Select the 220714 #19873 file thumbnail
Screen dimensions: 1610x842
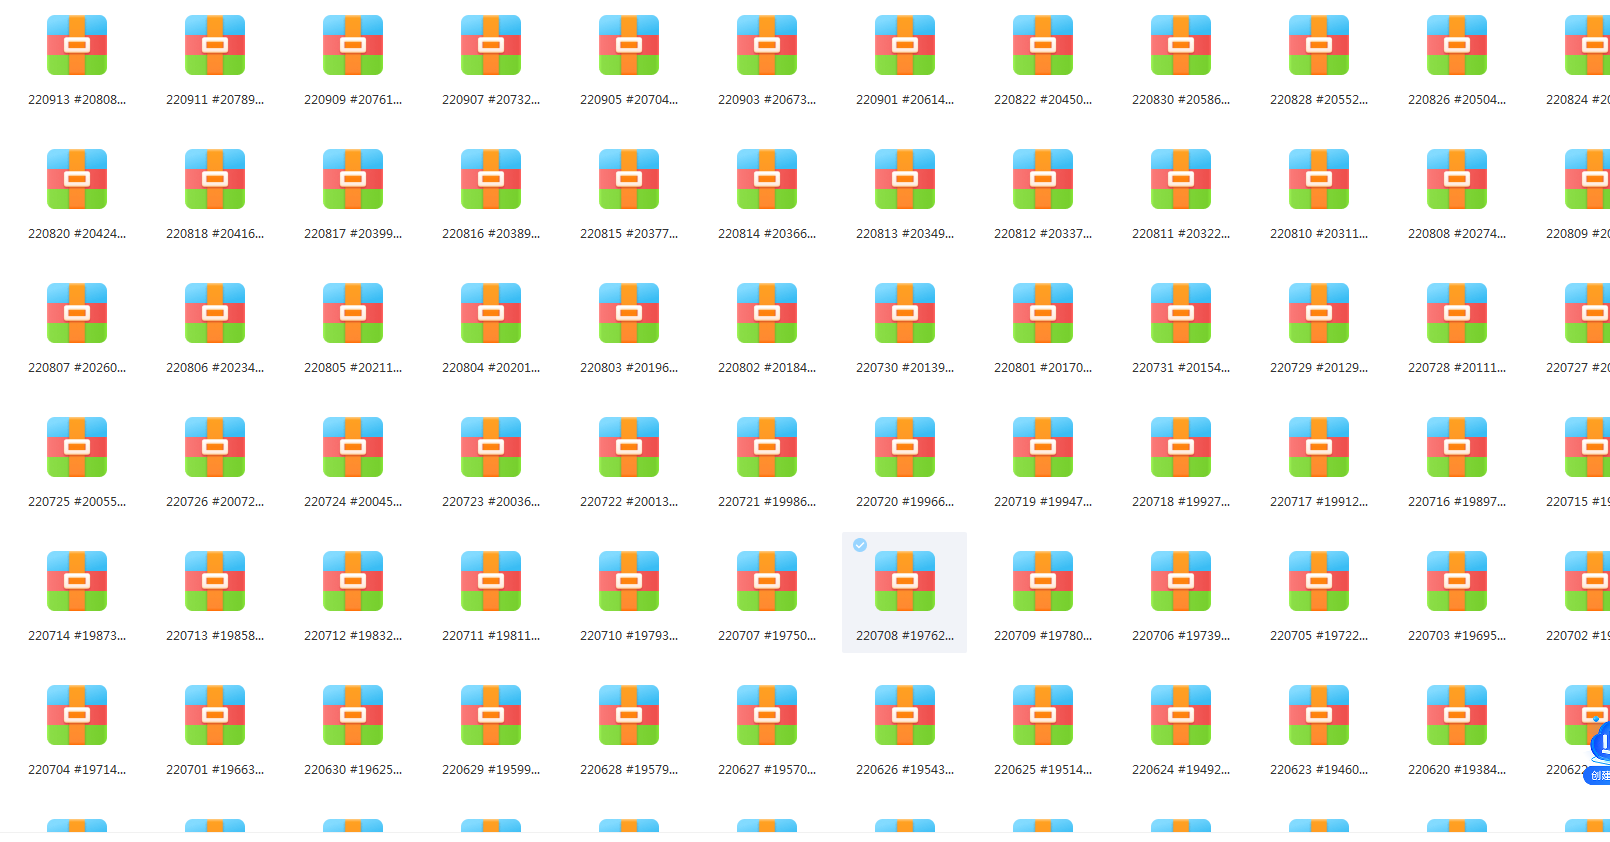[x=77, y=582]
